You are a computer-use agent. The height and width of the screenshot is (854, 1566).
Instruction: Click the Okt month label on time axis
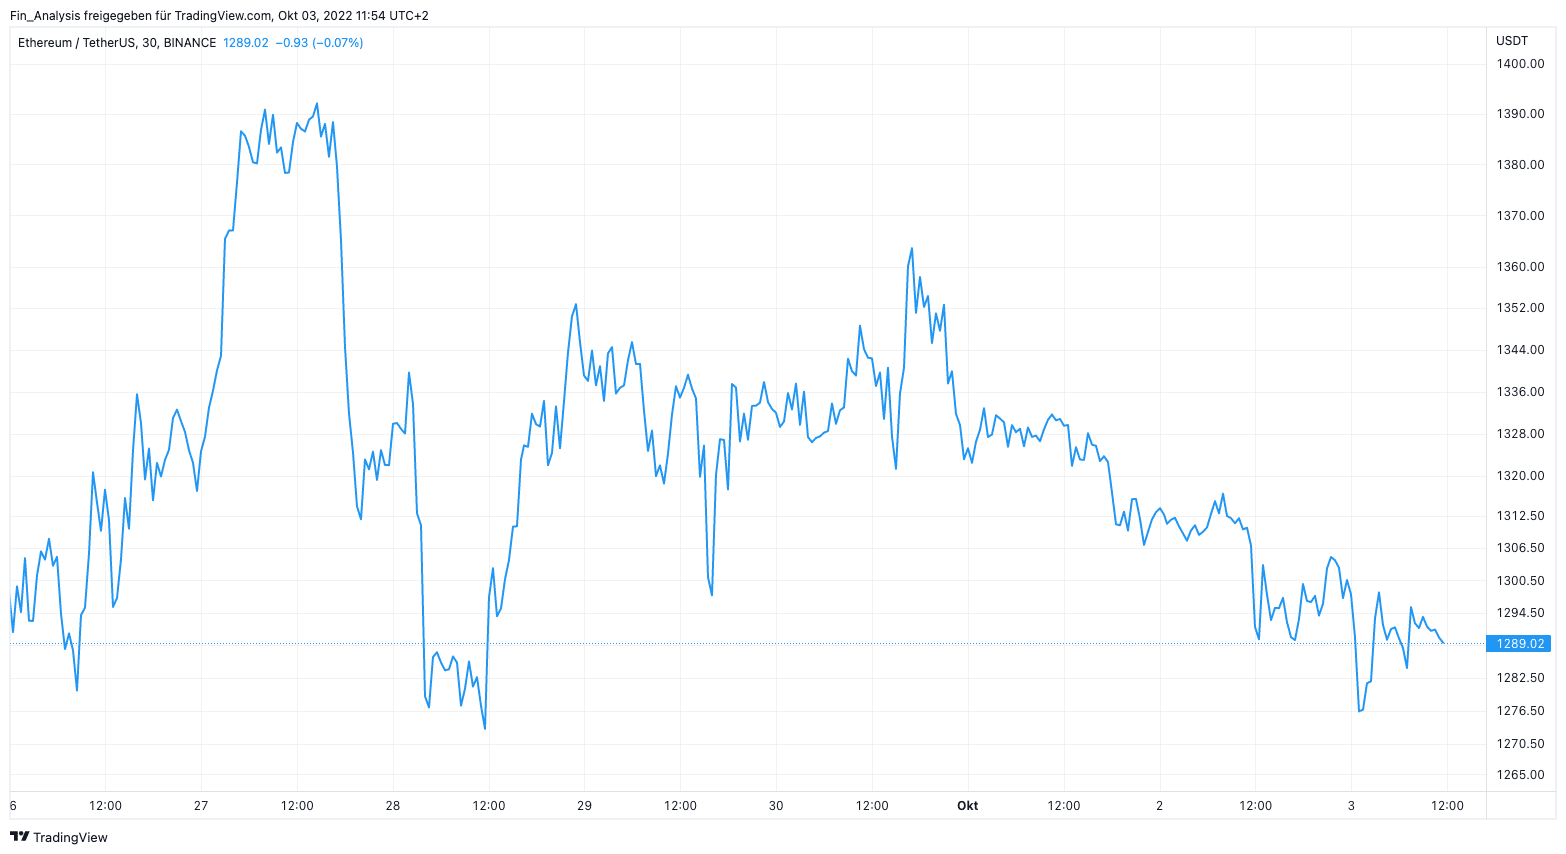(x=968, y=806)
